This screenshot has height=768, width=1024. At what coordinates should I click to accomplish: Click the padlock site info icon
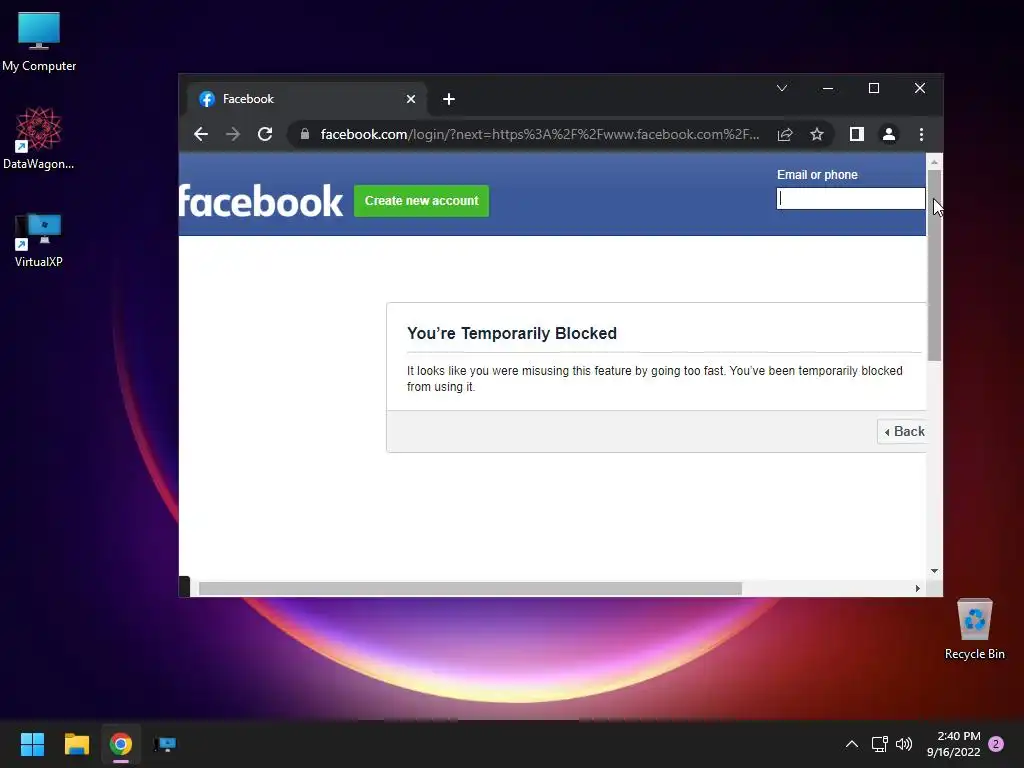(304, 135)
